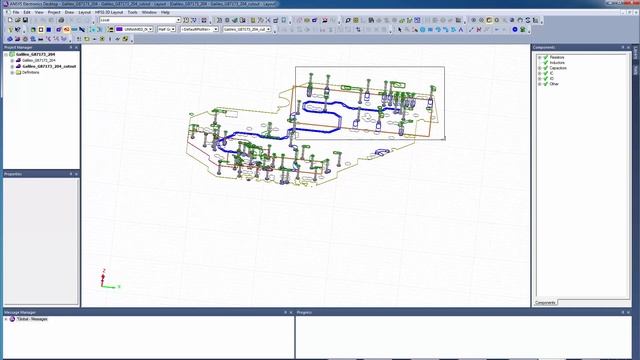This screenshot has height=360, width=640.
Task: Click the yellow outlined square toolbar icon
Action: coord(41,29)
